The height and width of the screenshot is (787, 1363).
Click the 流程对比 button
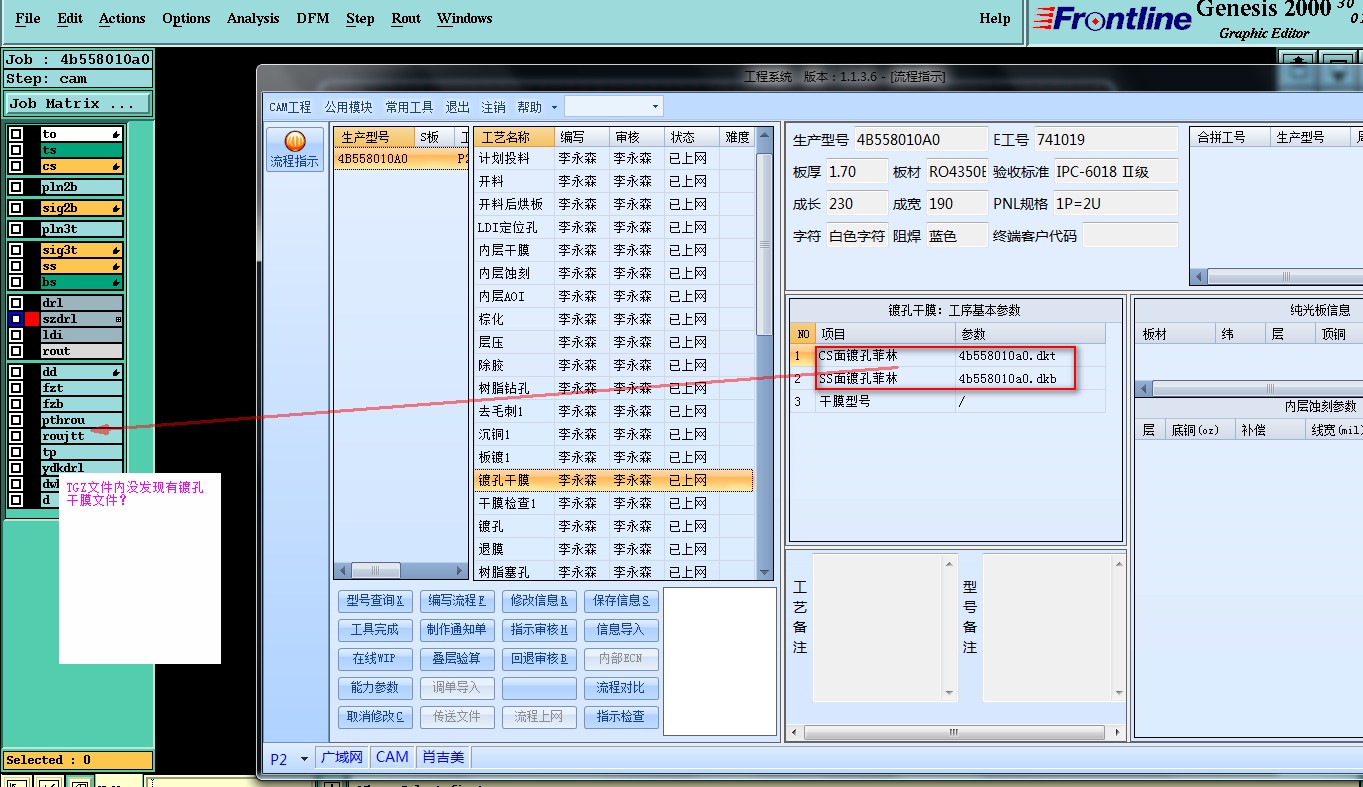(622, 687)
